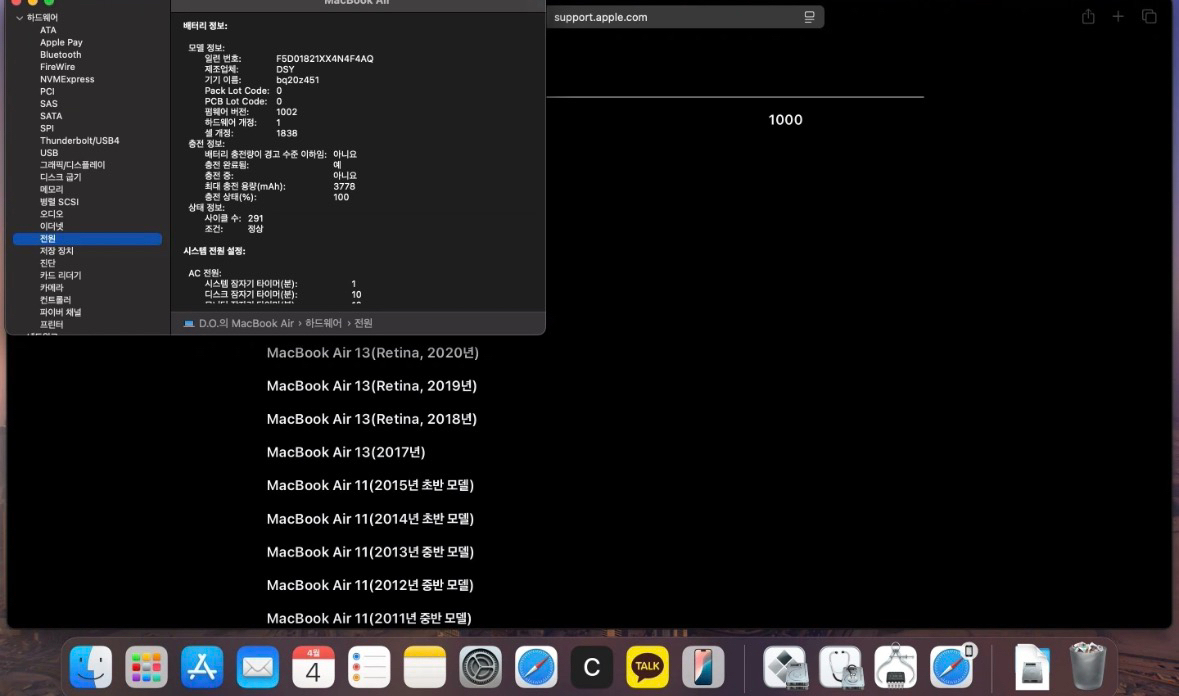1179x696 pixels.
Task: Open MacBook Air 13(Retina, 2019년) link
Action: click(371, 386)
